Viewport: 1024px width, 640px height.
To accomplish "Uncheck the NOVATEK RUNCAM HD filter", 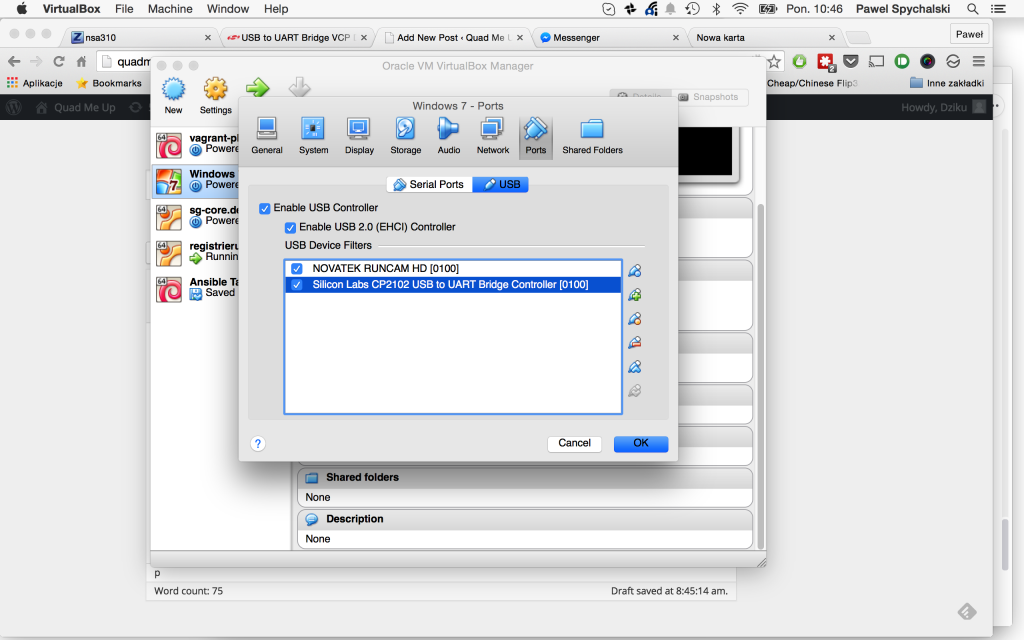I will [x=295, y=268].
